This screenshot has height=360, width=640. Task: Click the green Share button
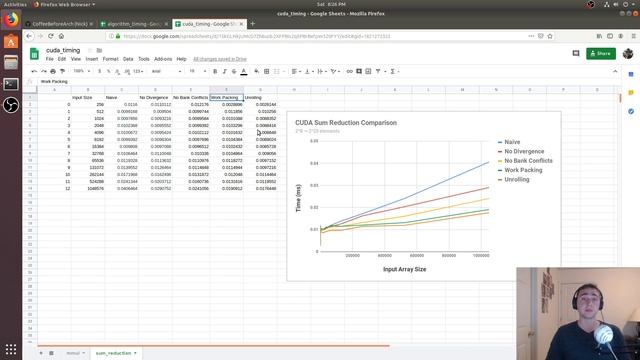pyautogui.click(x=601, y=53)
